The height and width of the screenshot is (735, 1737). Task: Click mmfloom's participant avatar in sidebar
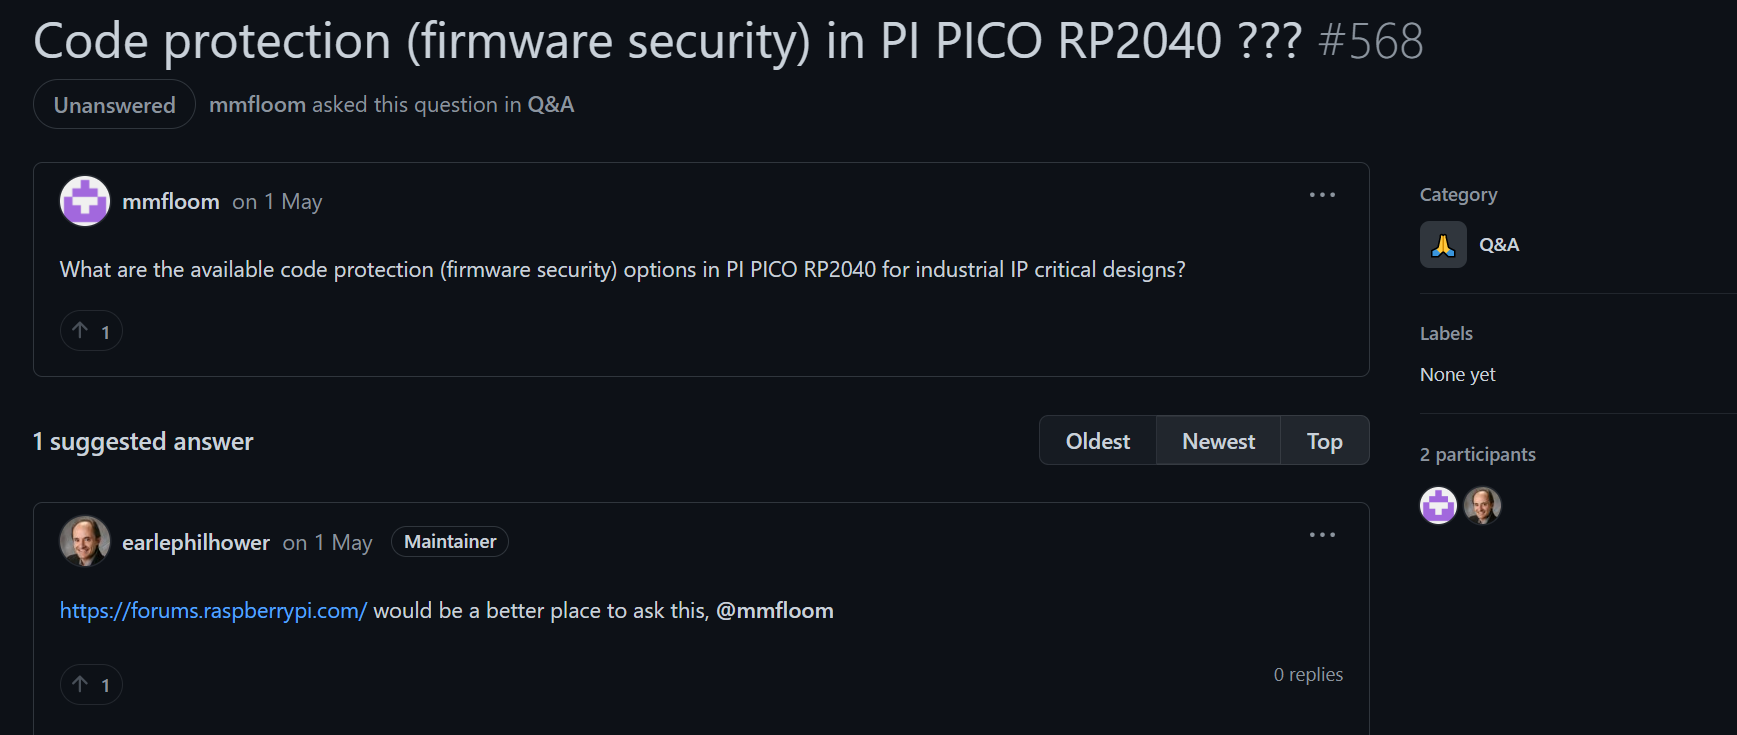tap(1438, 505)
